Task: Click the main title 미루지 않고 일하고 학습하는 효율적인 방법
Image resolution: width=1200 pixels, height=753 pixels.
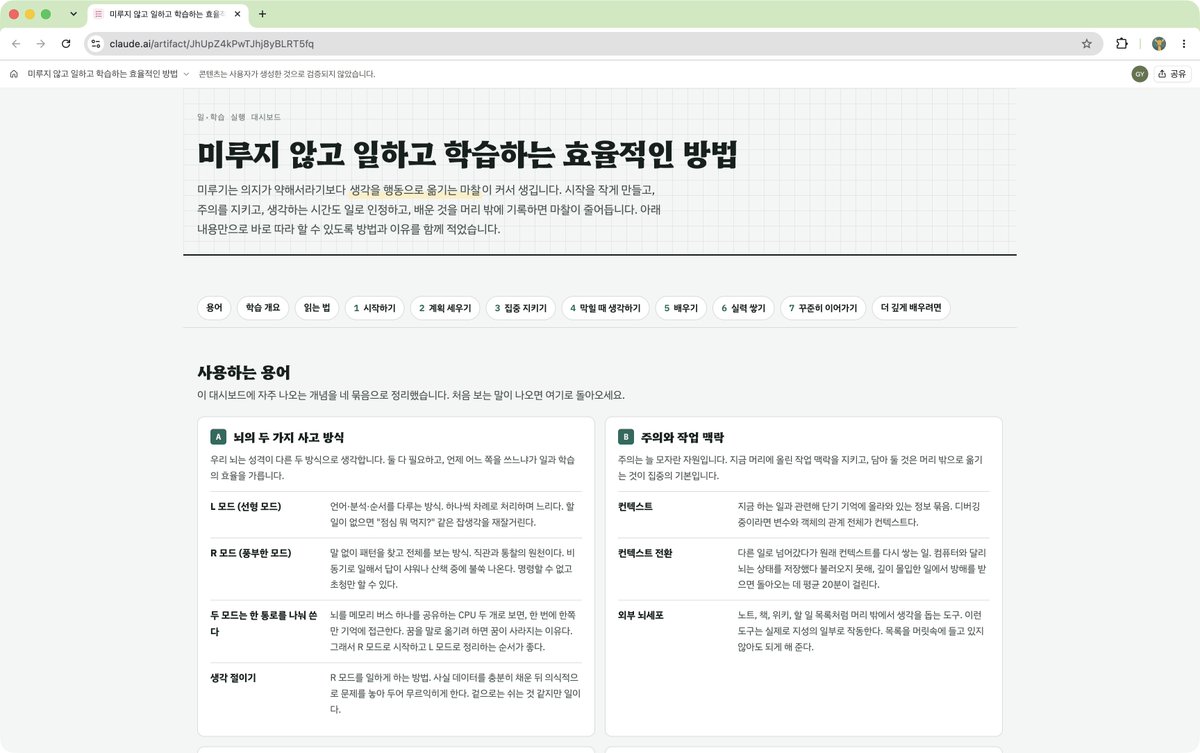Action: coord(467,154)
